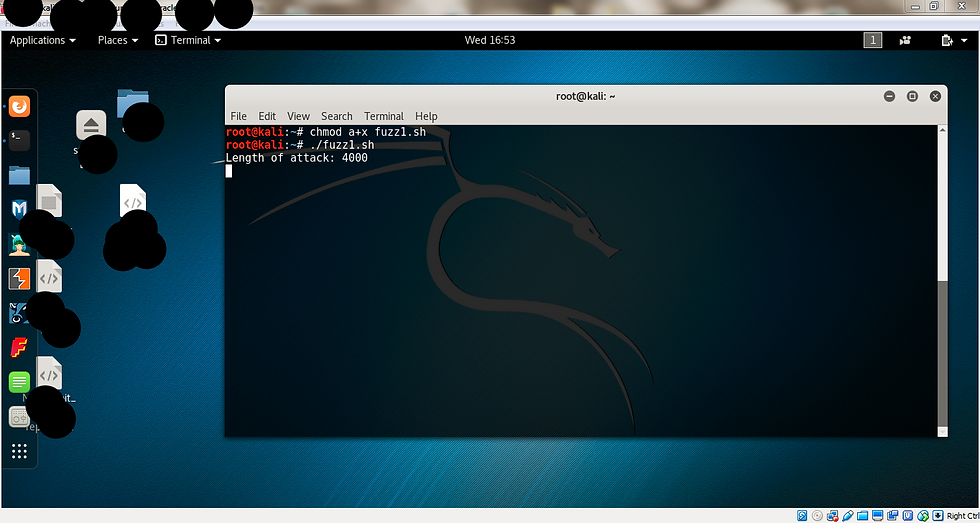Open the Files manager dock icon

click(19, 175)
